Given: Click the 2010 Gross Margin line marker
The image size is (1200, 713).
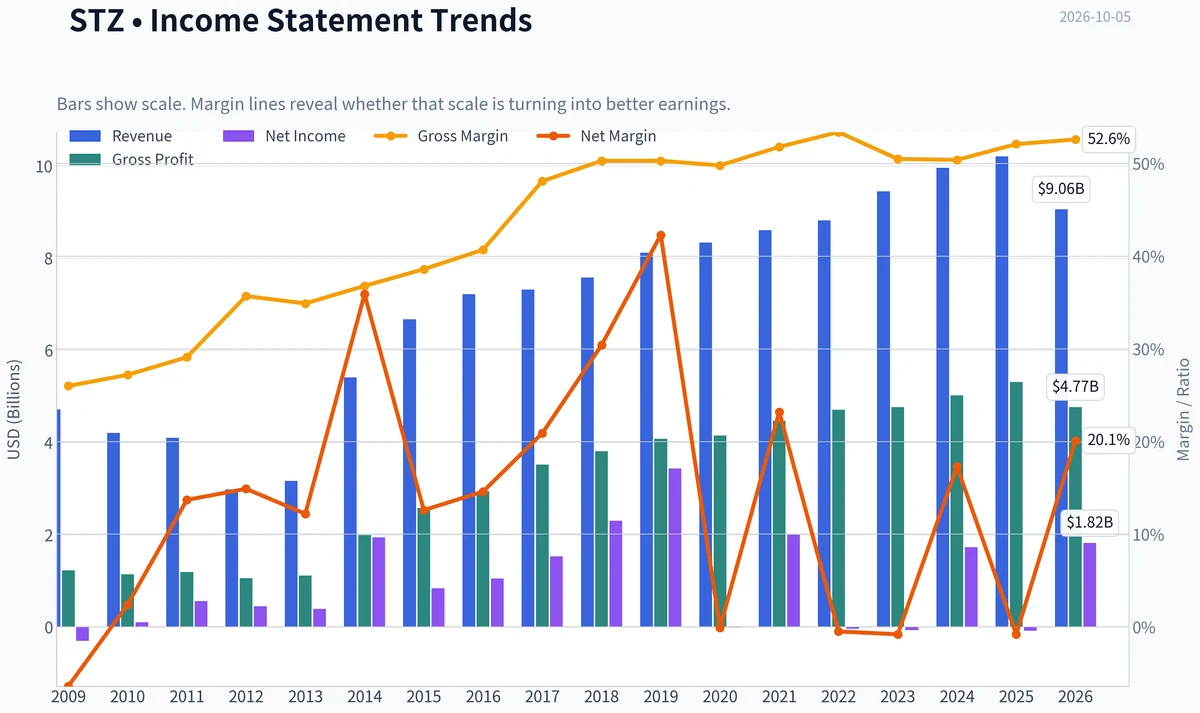Looking at the screenshot, I should (x=127, y=375).
